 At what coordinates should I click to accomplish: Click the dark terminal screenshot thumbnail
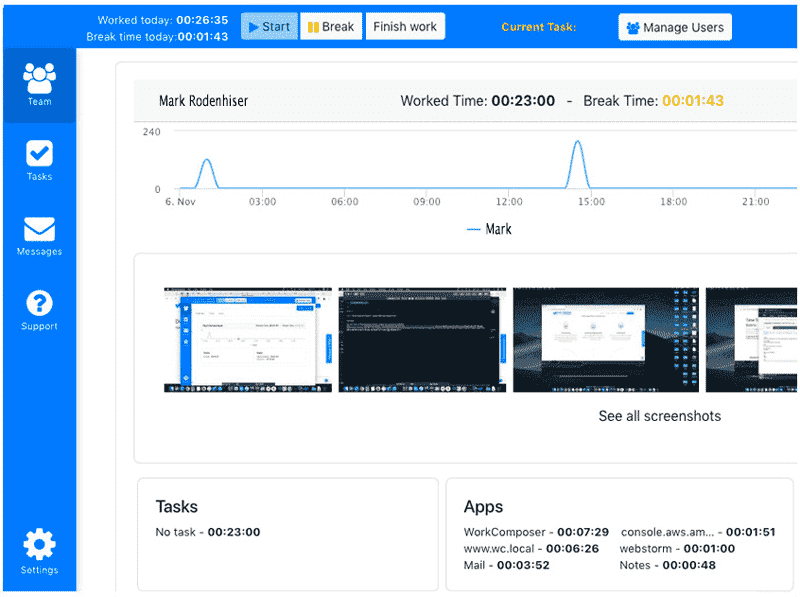pyautogui.click(x=421, y=339)
